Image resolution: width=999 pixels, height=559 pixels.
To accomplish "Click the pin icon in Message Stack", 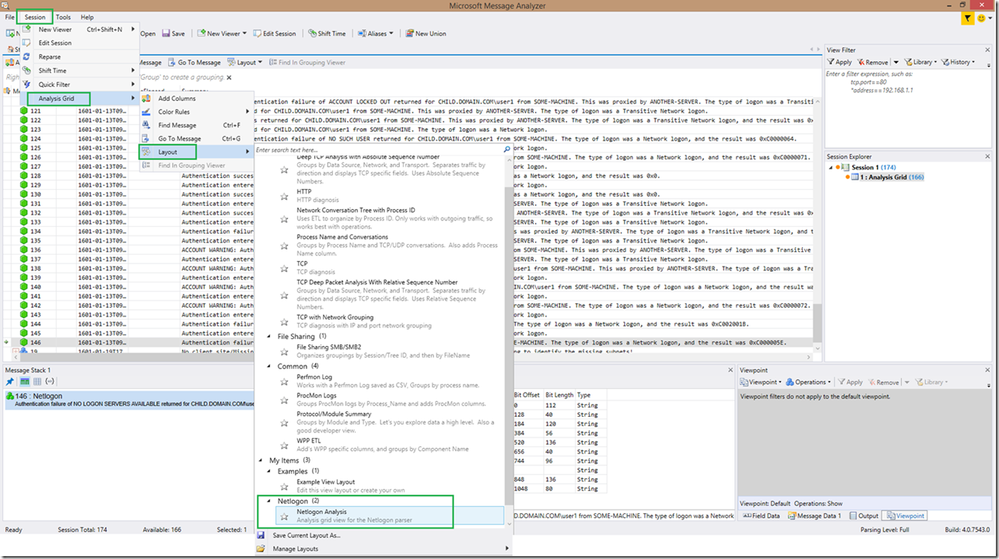I will [10, 382].
